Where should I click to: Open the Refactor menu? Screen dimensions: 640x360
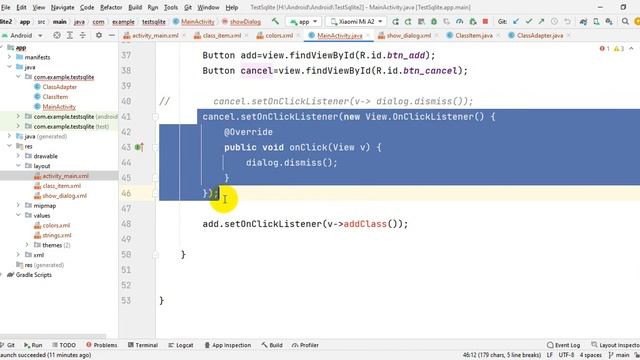pos(111,7)
